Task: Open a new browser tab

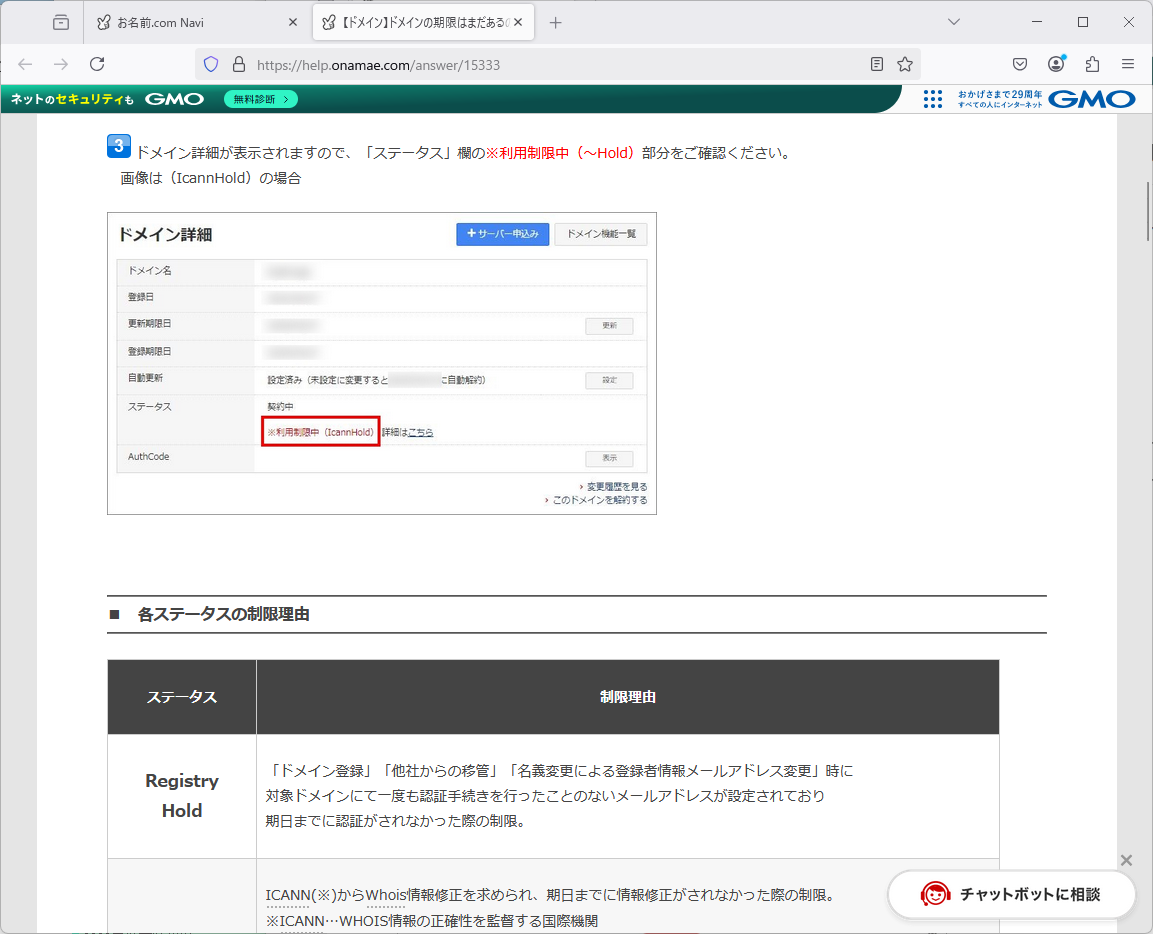Action: [556, 22]
